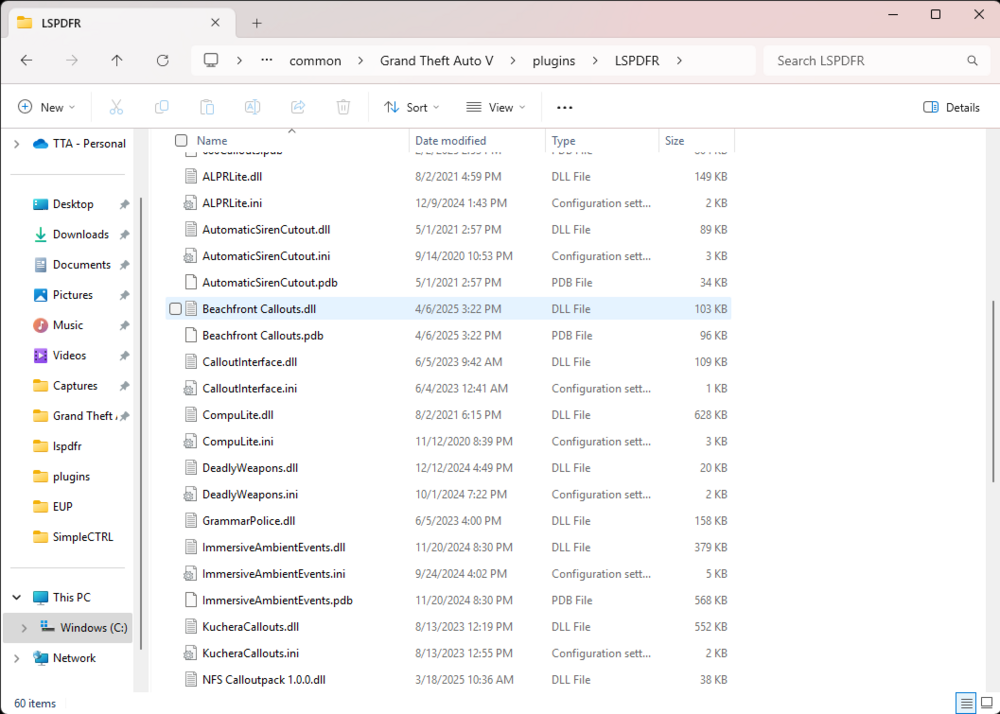
Task: Click inside the Search LSPDFR box
Action: (876, 60)
